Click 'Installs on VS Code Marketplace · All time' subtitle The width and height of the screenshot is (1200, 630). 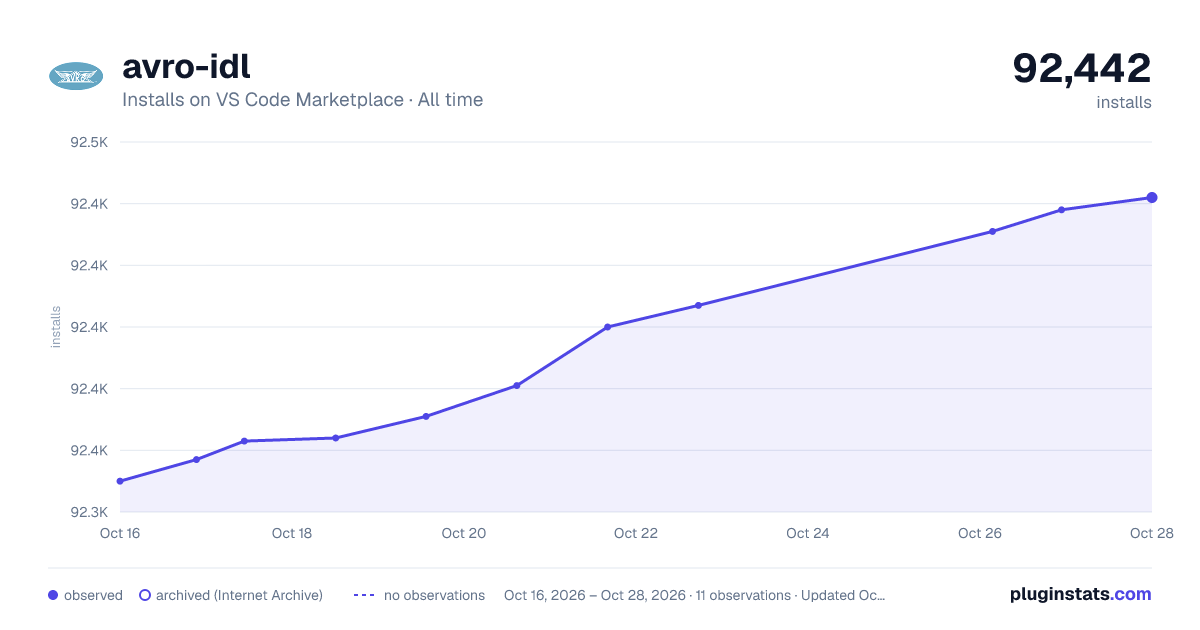302,100
